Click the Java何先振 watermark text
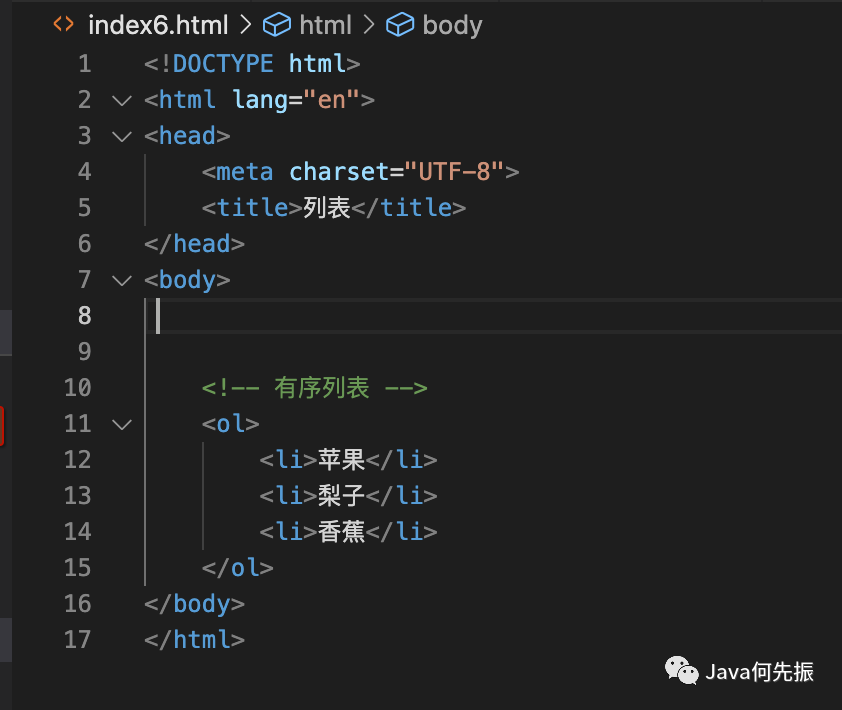 tap(760, 671)
